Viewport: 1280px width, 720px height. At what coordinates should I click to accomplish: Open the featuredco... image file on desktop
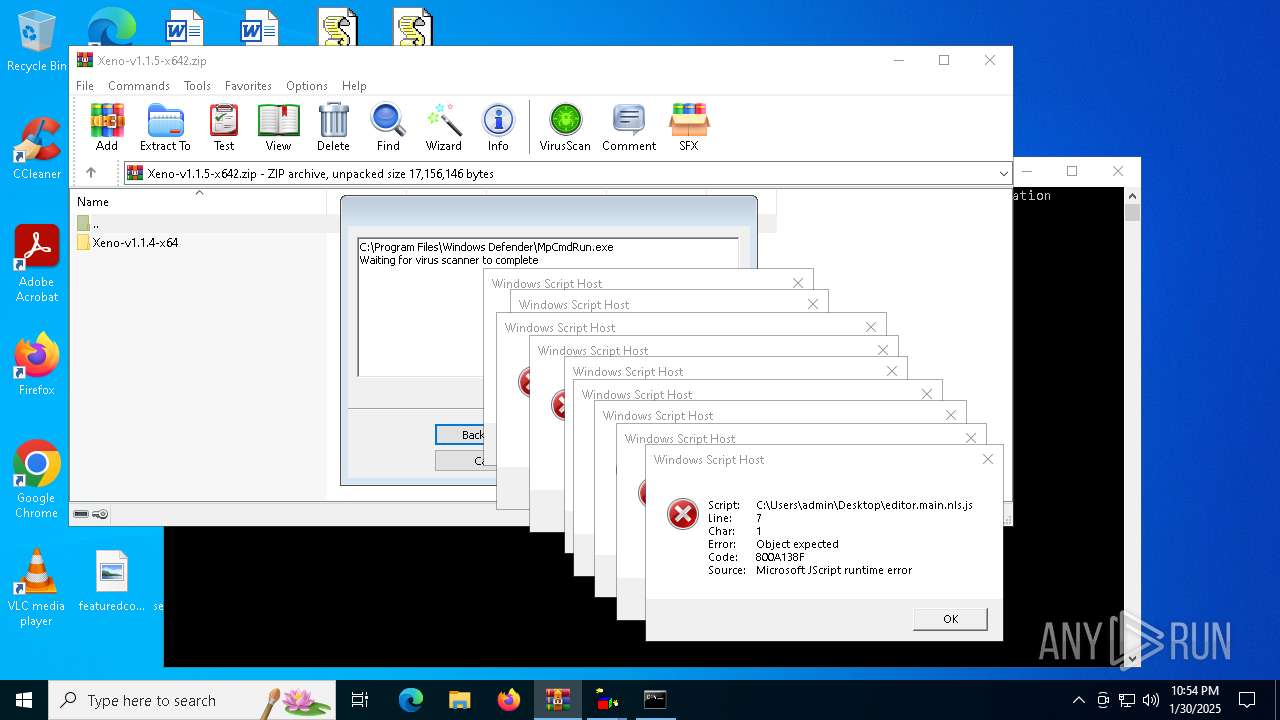coord(112,581)
